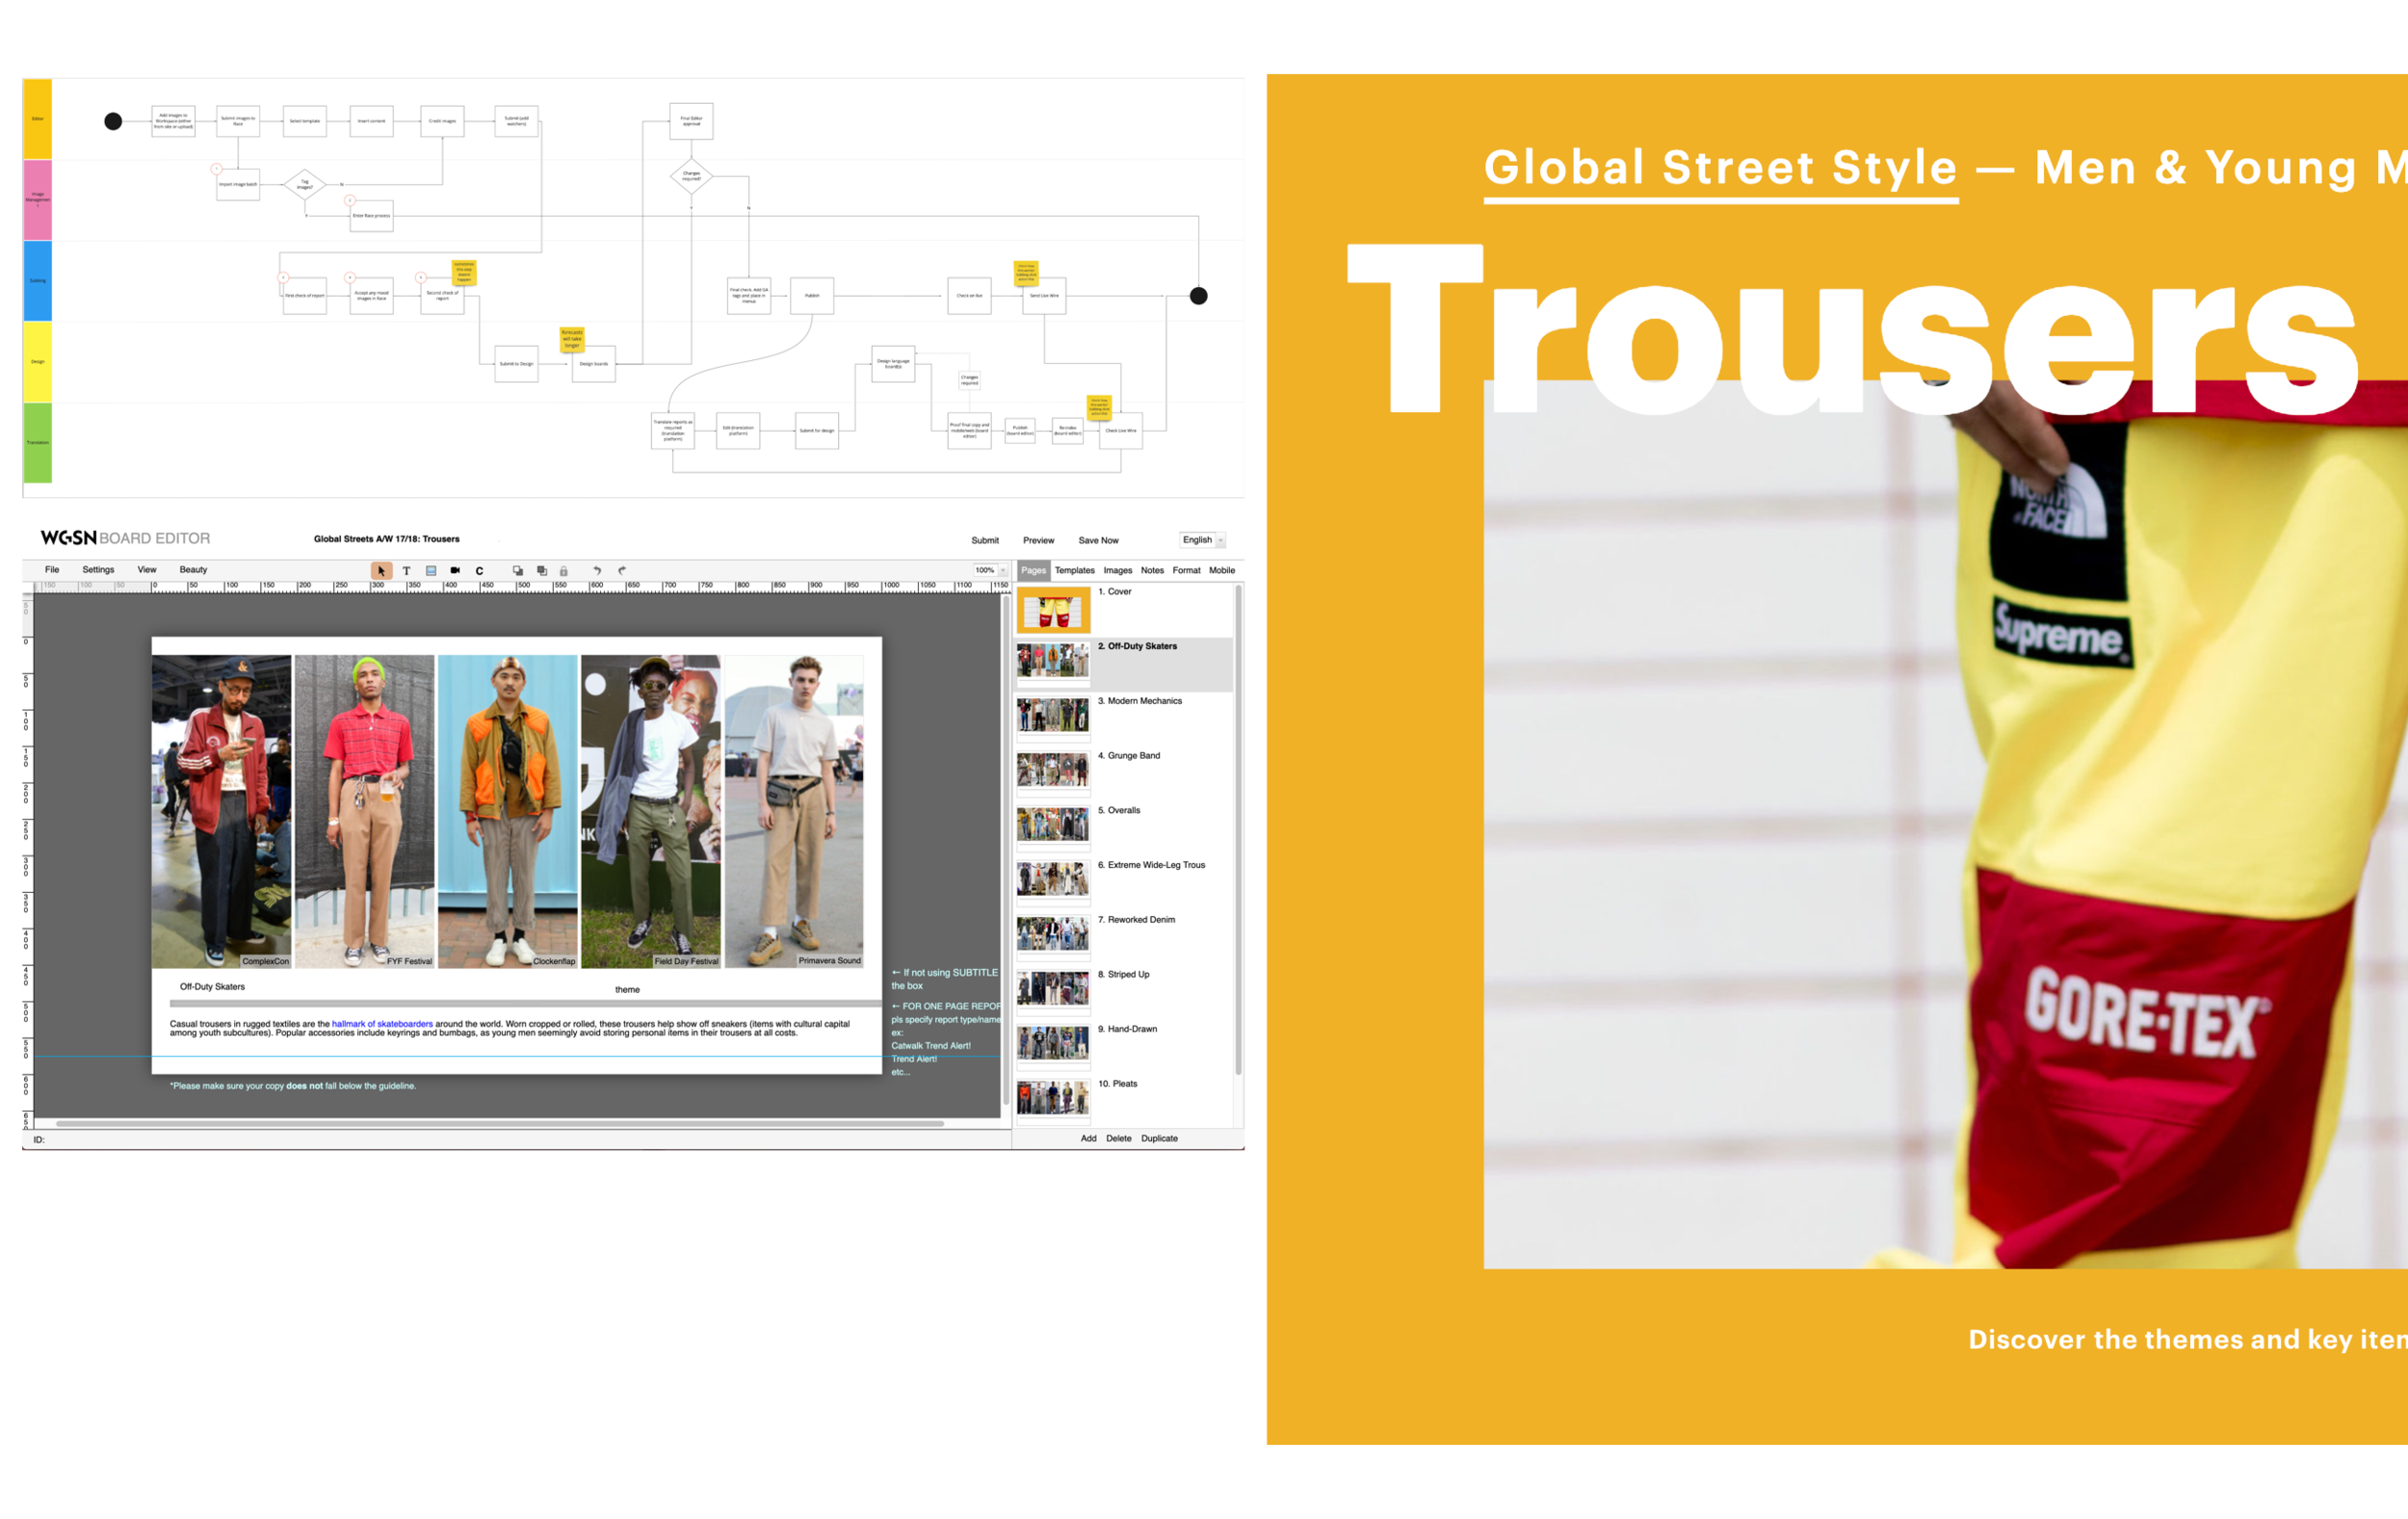Switch to the Images tab
This screenshot has height=1519, width=2408.
pos(1118,571)
